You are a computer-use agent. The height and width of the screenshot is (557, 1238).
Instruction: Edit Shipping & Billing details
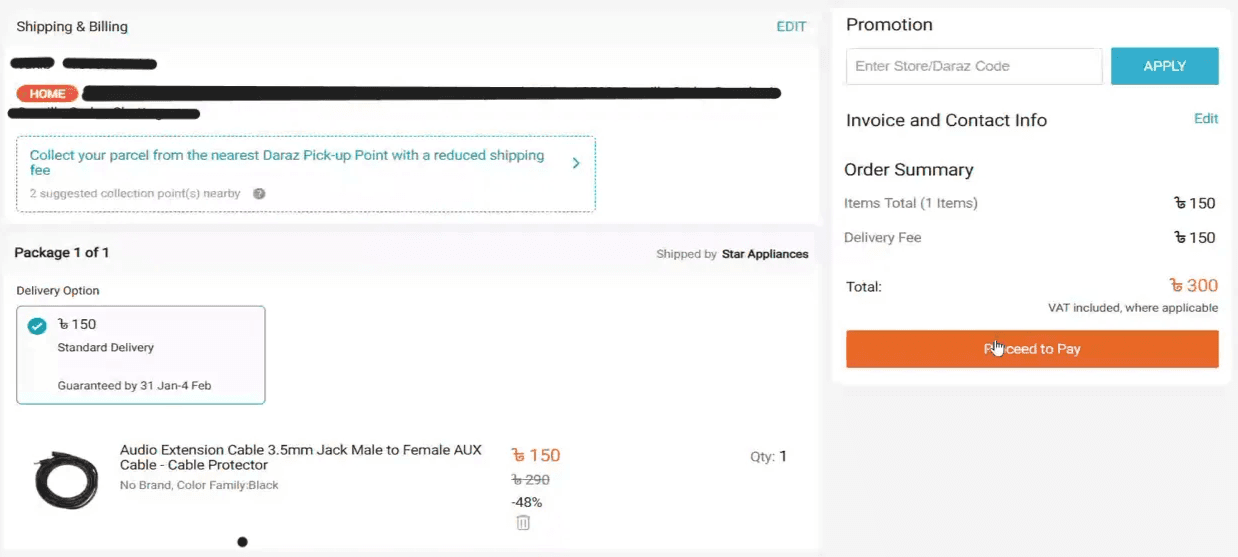pyautogui.click(x=791, y=27)
